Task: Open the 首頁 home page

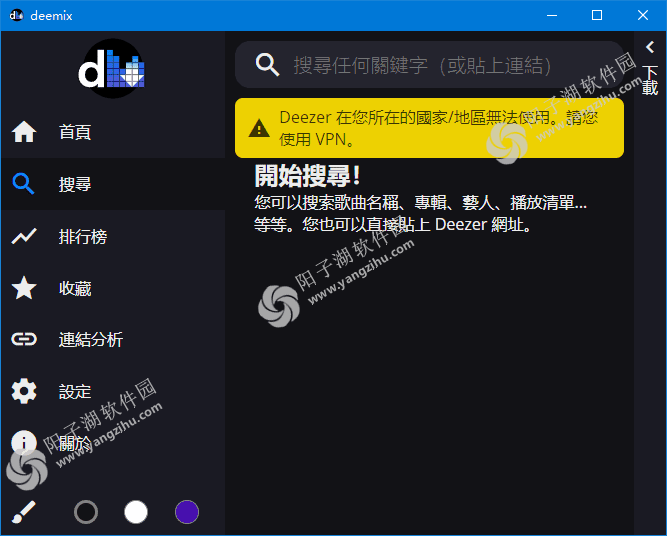Action: [113, 132]
